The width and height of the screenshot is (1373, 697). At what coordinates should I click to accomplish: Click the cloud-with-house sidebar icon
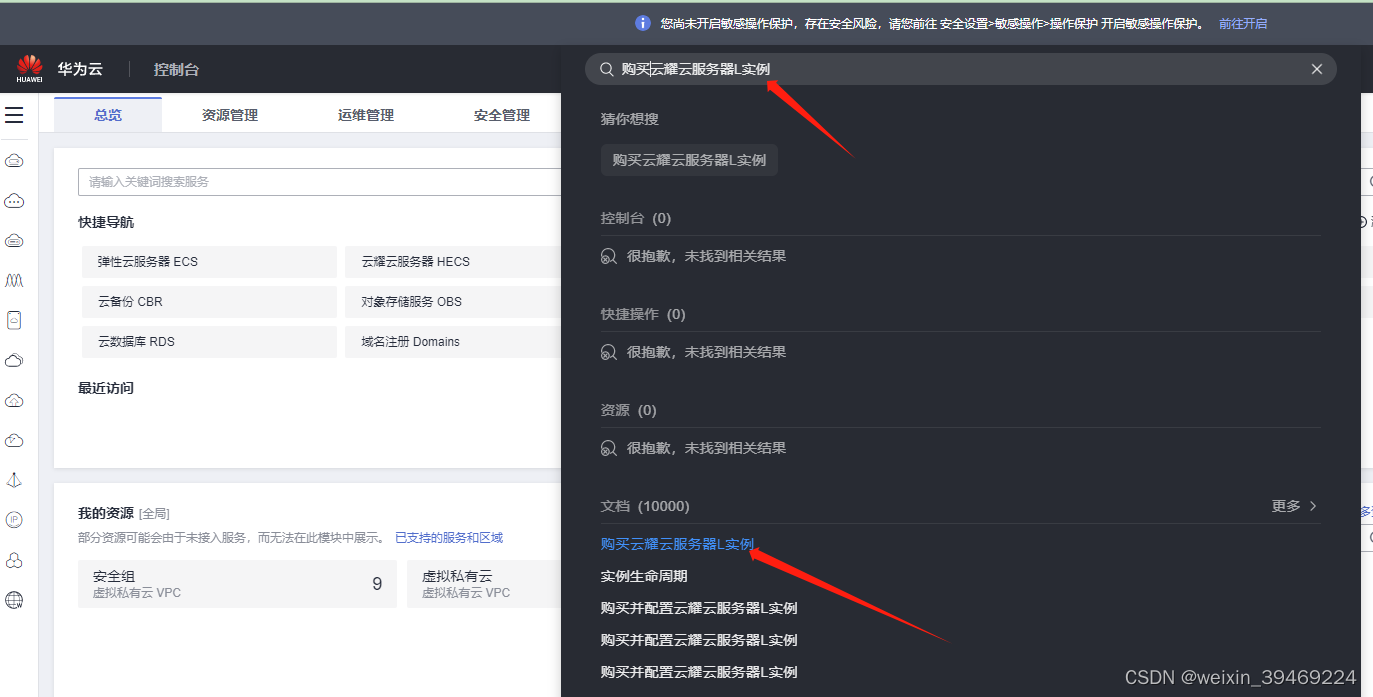(x=14, y=400)
